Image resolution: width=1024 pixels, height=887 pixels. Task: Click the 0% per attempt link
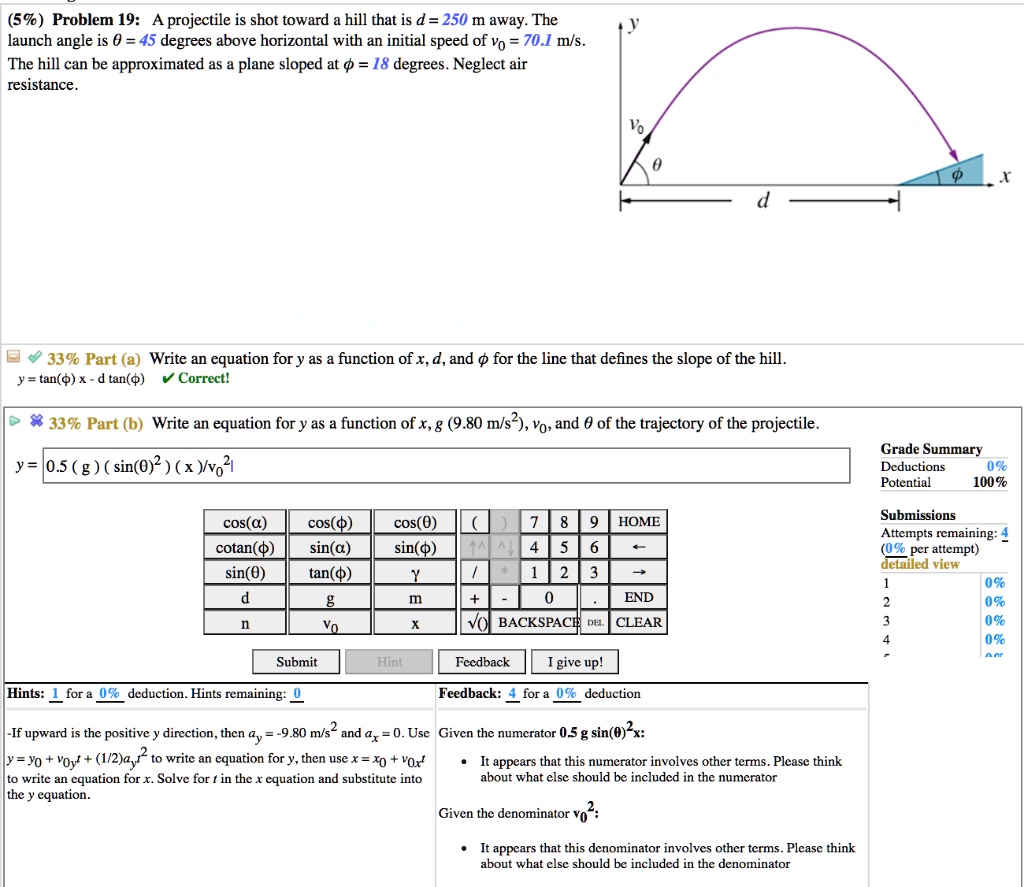pyautogui.click(x=895, y=549)
